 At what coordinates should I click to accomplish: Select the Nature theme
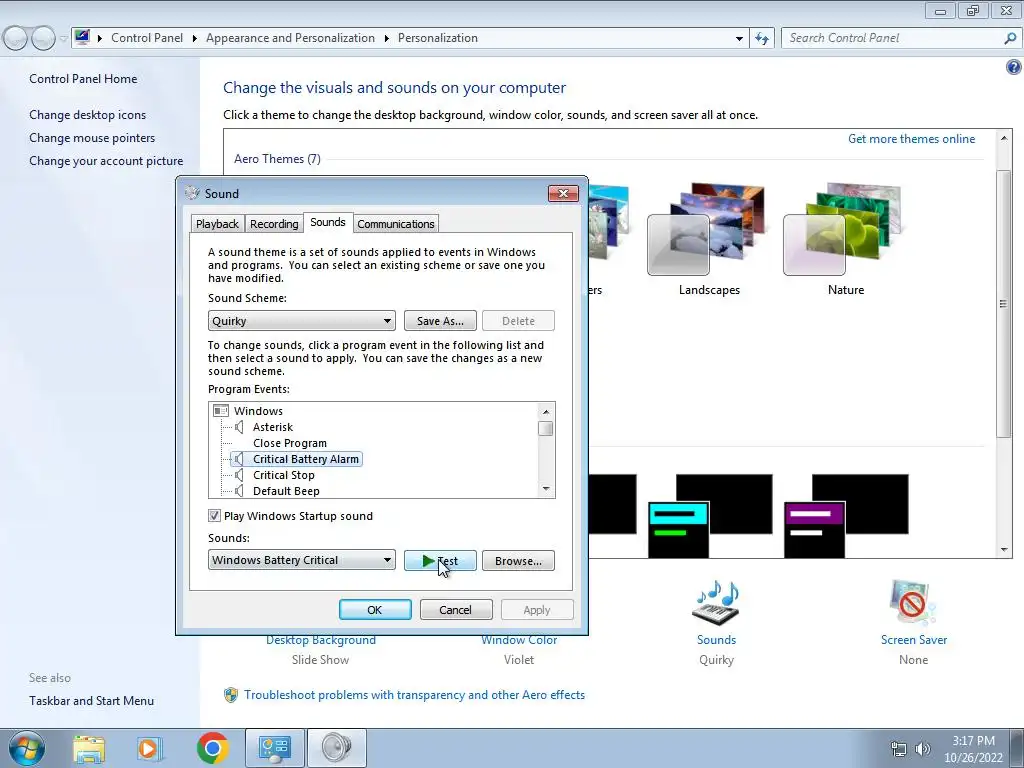click(845, 239)
